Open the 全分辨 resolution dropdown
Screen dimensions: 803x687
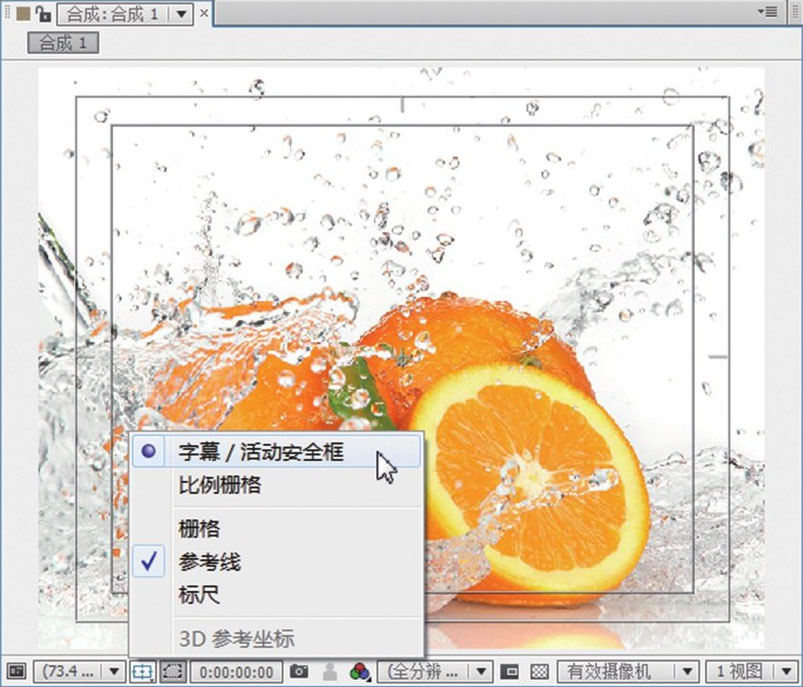click(435, 672)
